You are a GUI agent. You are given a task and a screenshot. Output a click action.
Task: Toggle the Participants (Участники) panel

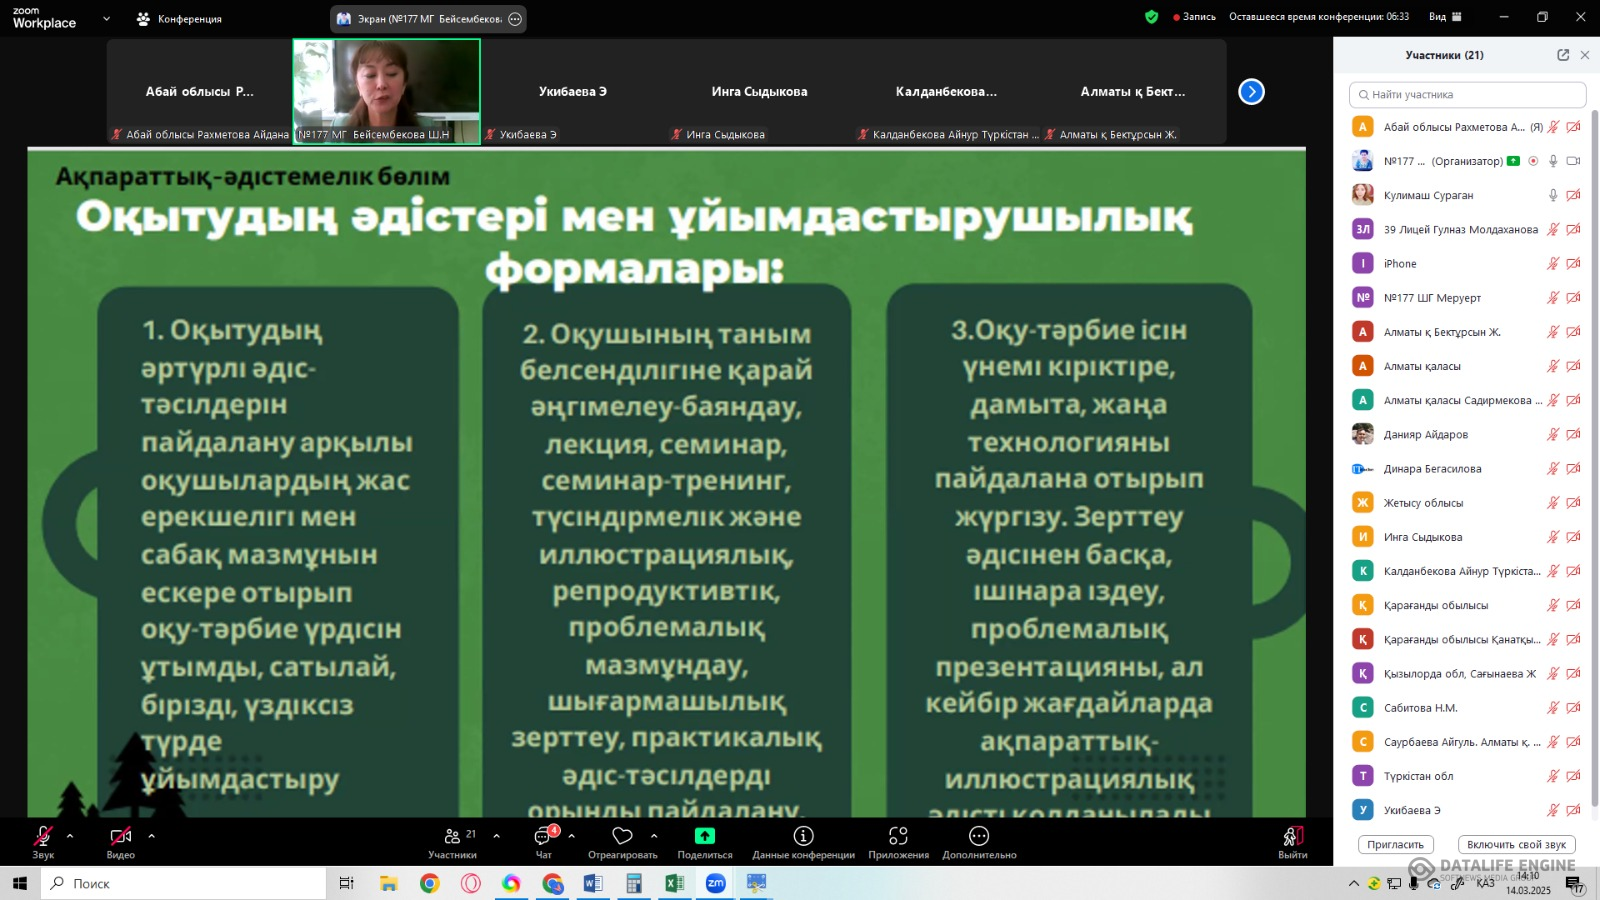pyautogui.click(x=453, y=836)
